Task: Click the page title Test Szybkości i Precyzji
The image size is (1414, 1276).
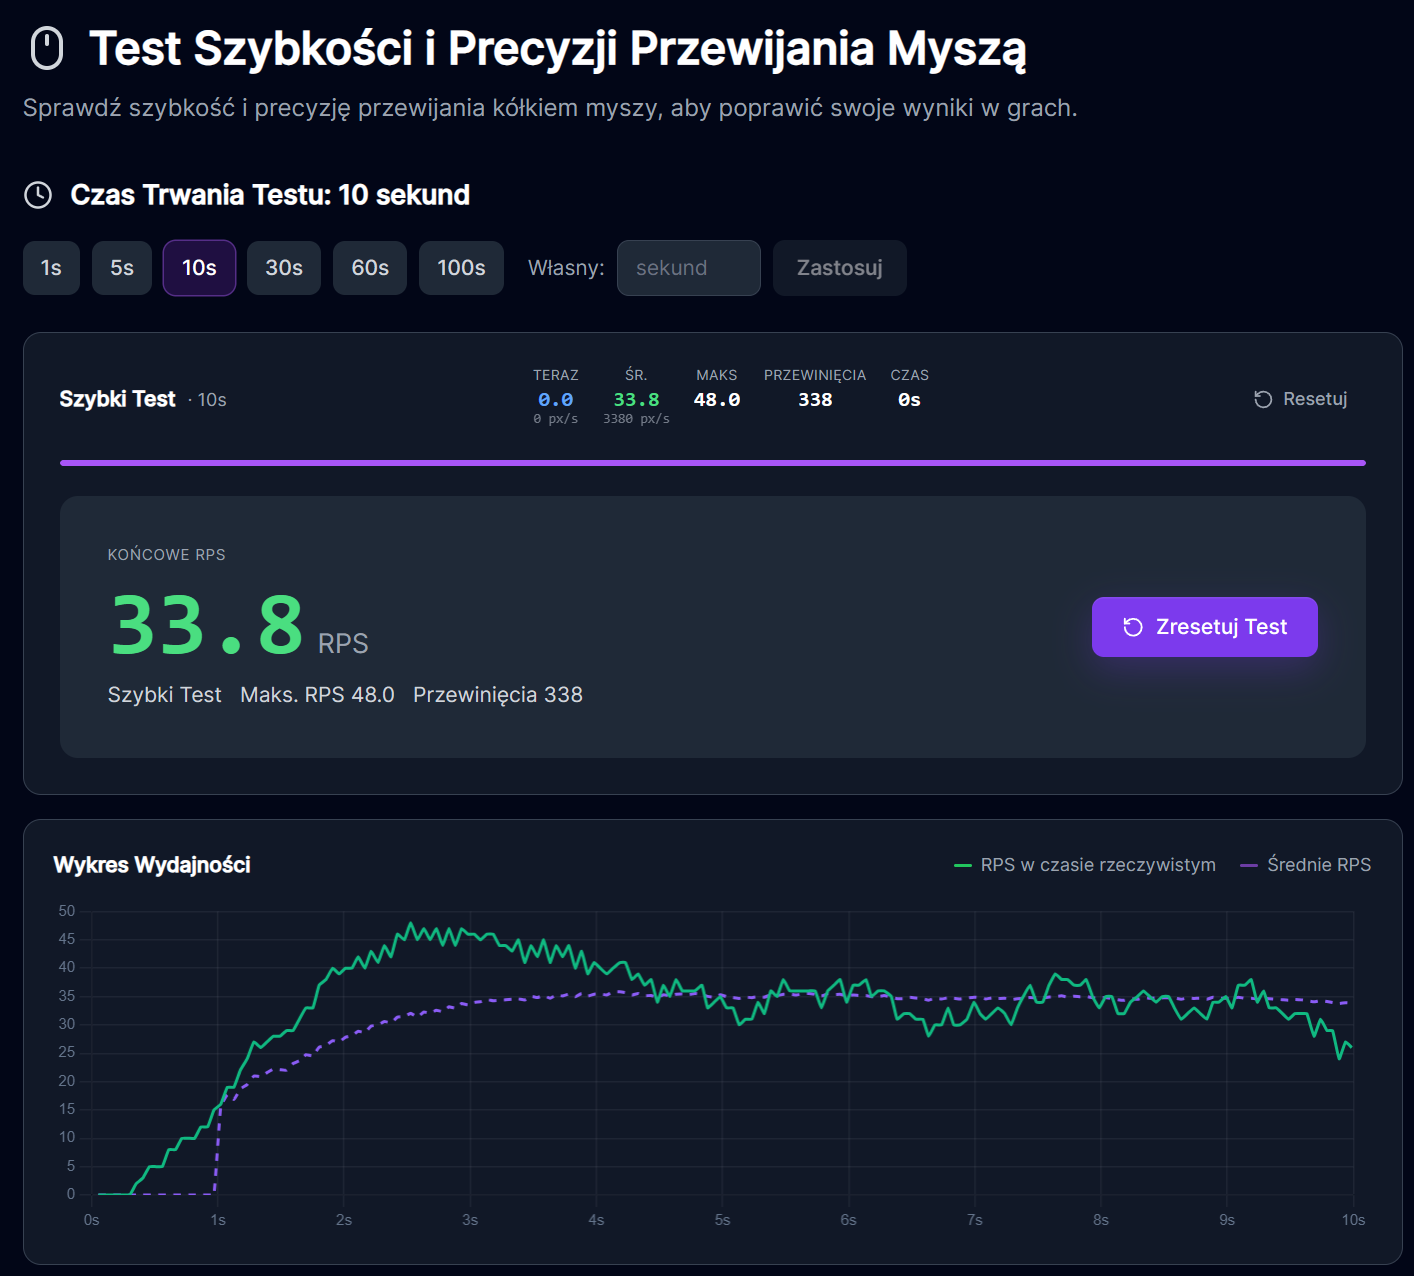Action: pos(558,49)
